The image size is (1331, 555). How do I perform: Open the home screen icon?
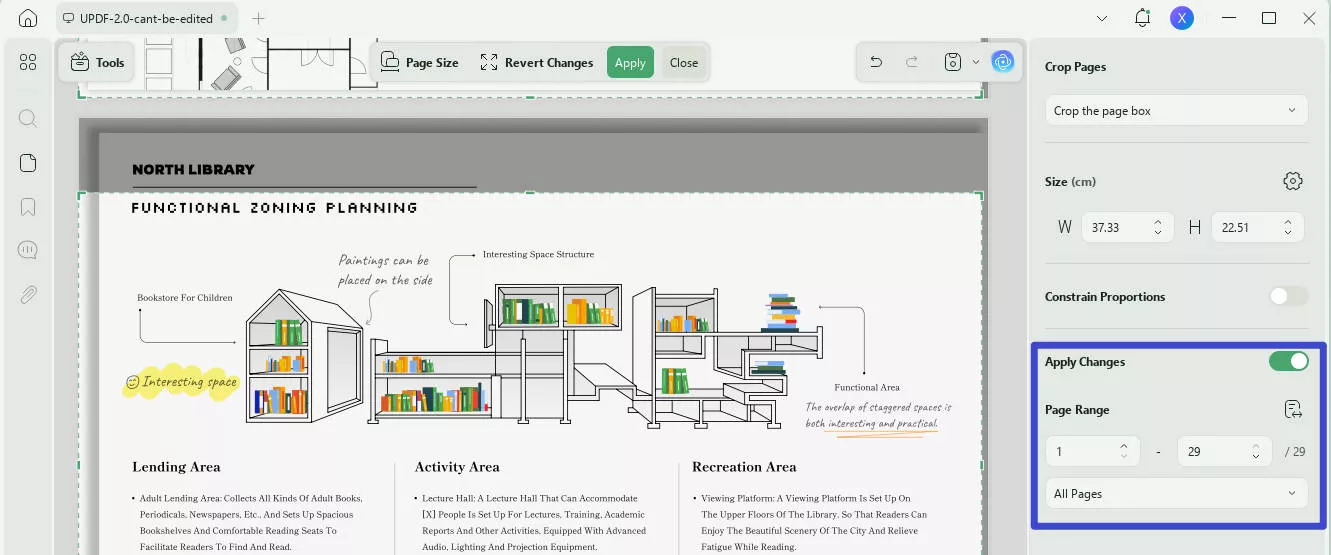[28, 18]
